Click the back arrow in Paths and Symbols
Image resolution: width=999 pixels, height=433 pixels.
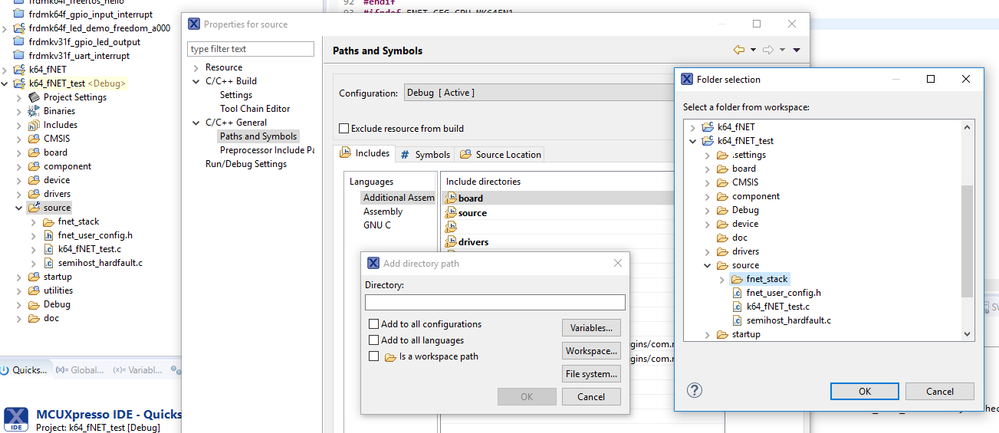point(739,50)
